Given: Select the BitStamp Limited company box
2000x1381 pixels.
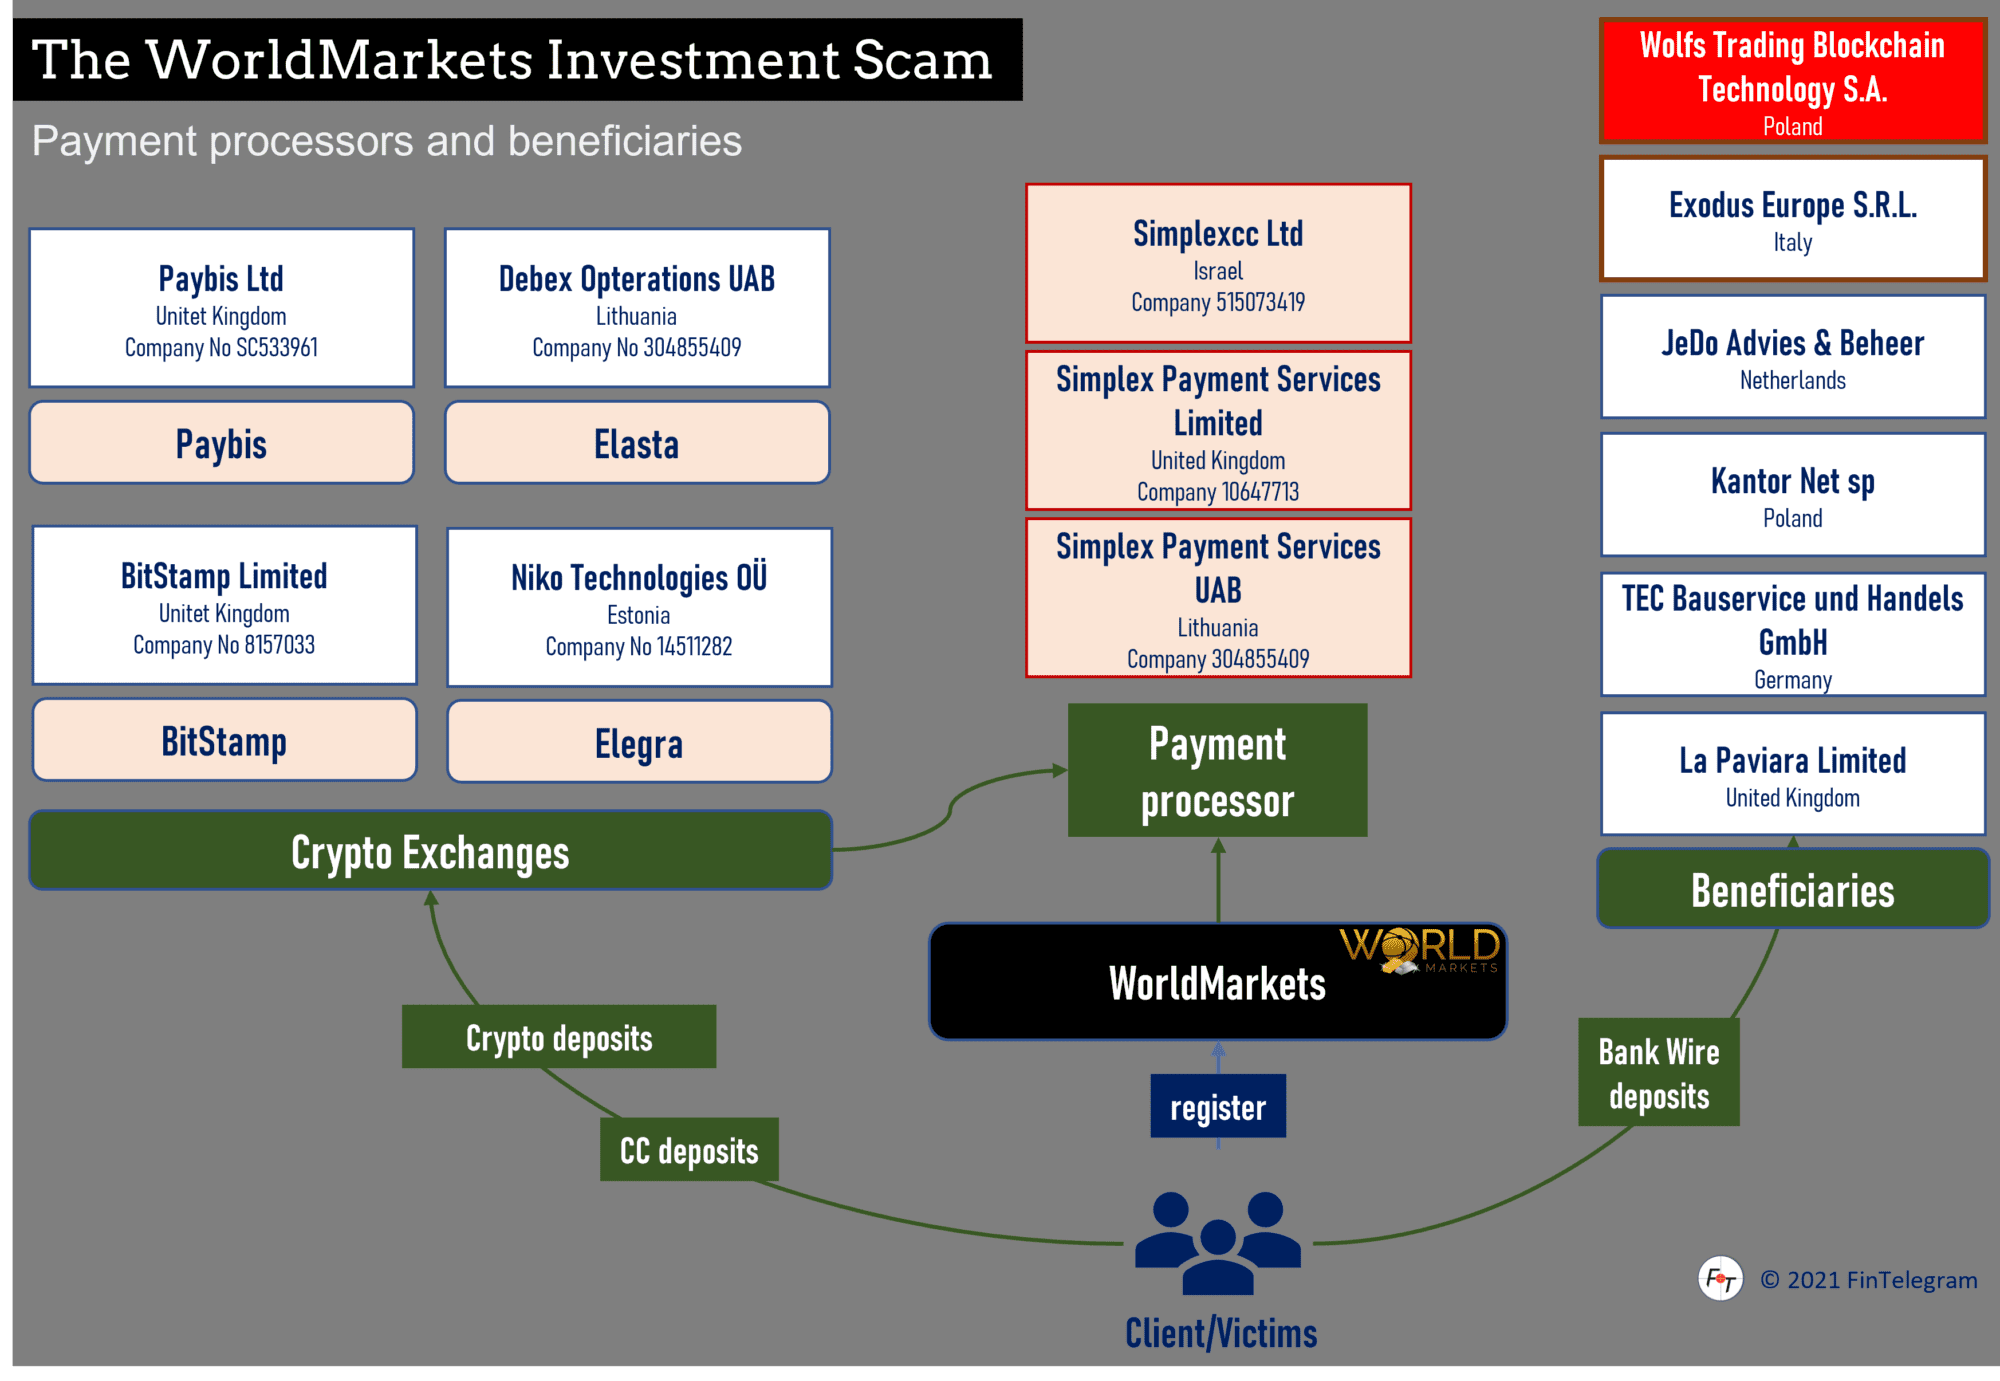Looking at the screenshot, I should click(x=224, y=606).
